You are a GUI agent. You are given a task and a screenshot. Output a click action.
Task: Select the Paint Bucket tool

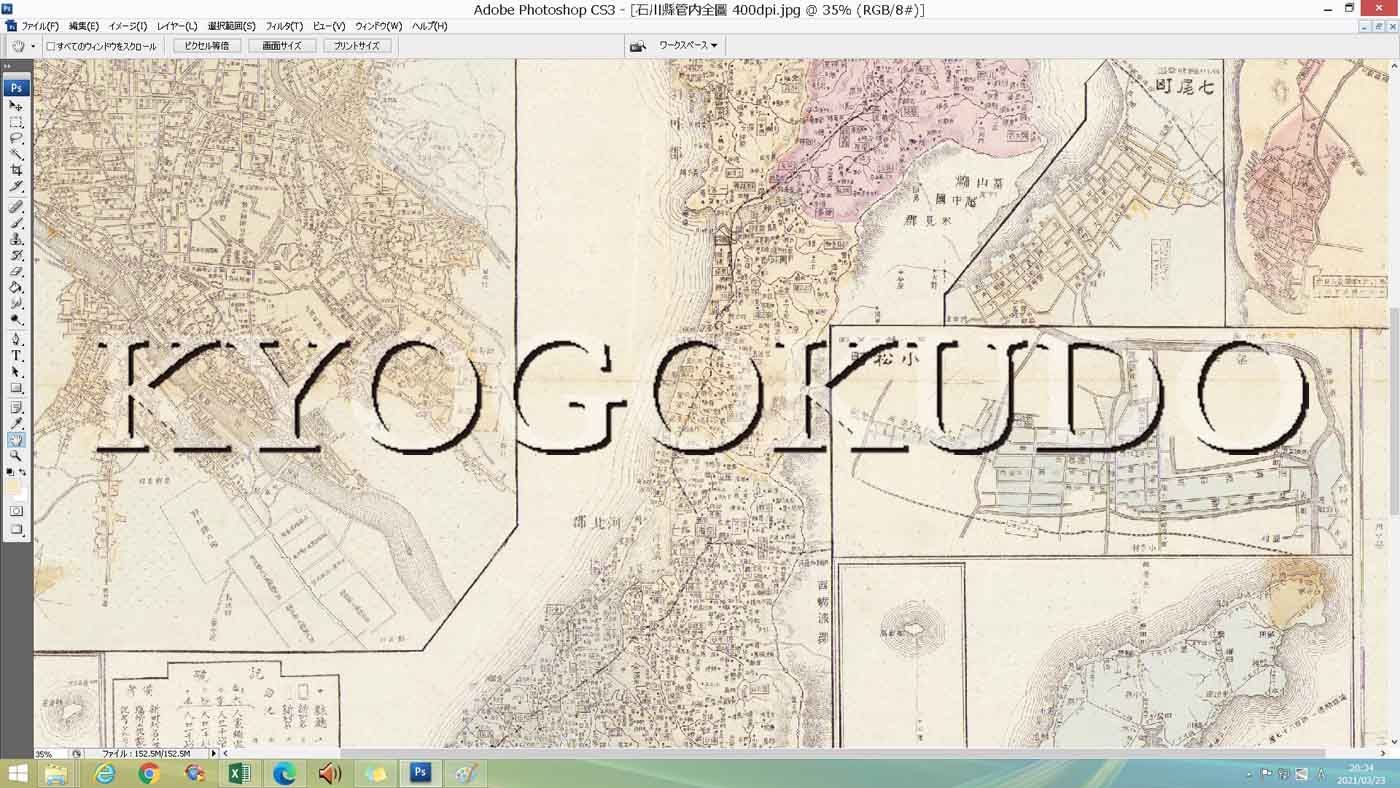coord(16,287)
